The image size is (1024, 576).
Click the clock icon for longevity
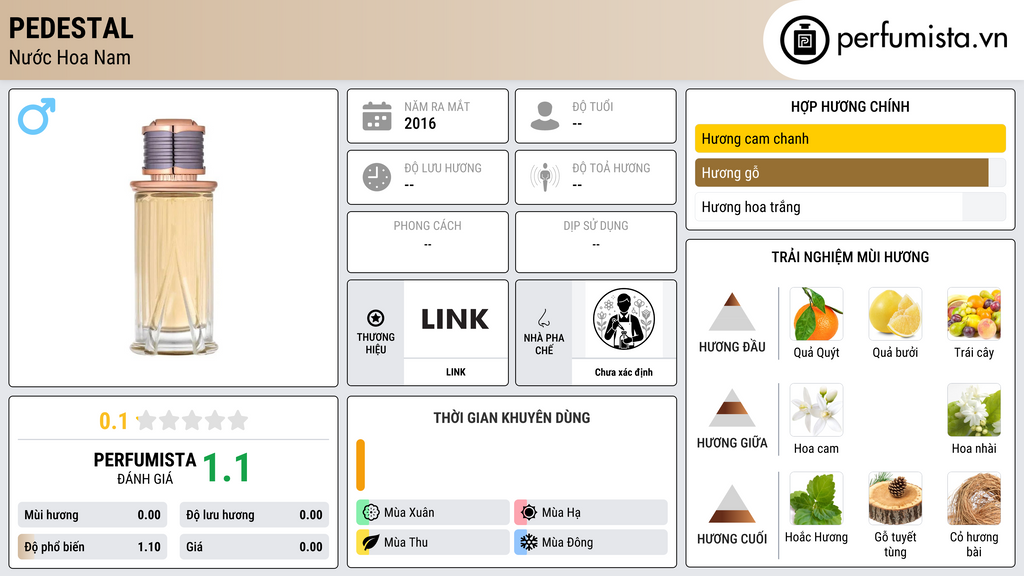click(377, 177)
